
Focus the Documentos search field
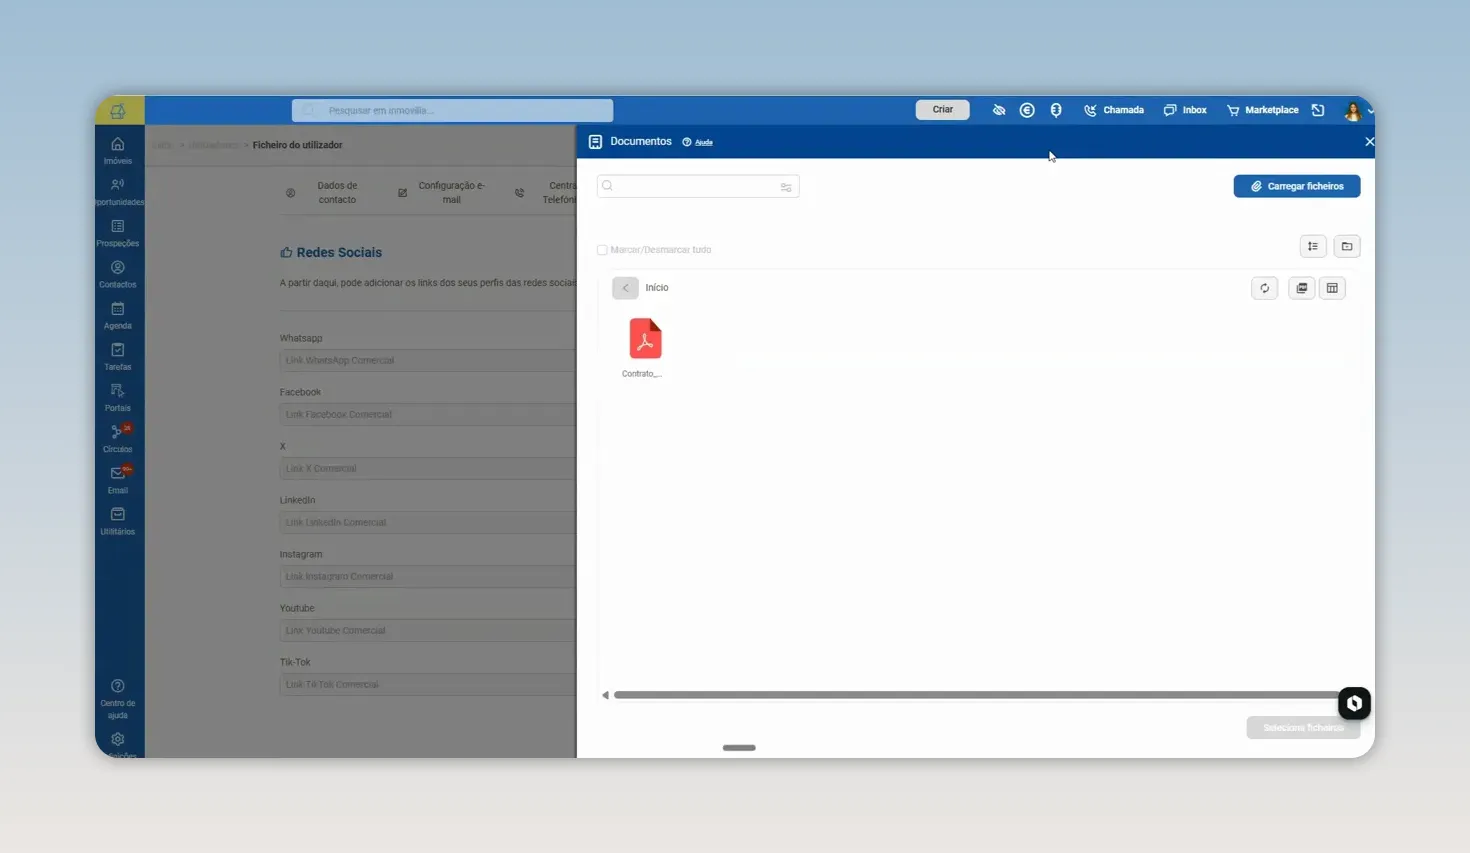pos(698,186)
